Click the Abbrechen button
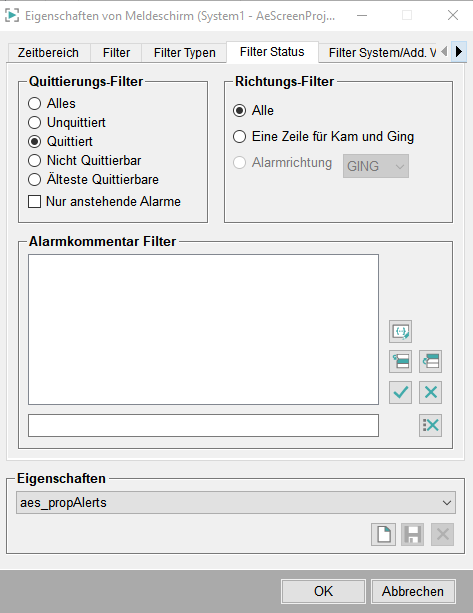The image size is (473, 613). 413,591
